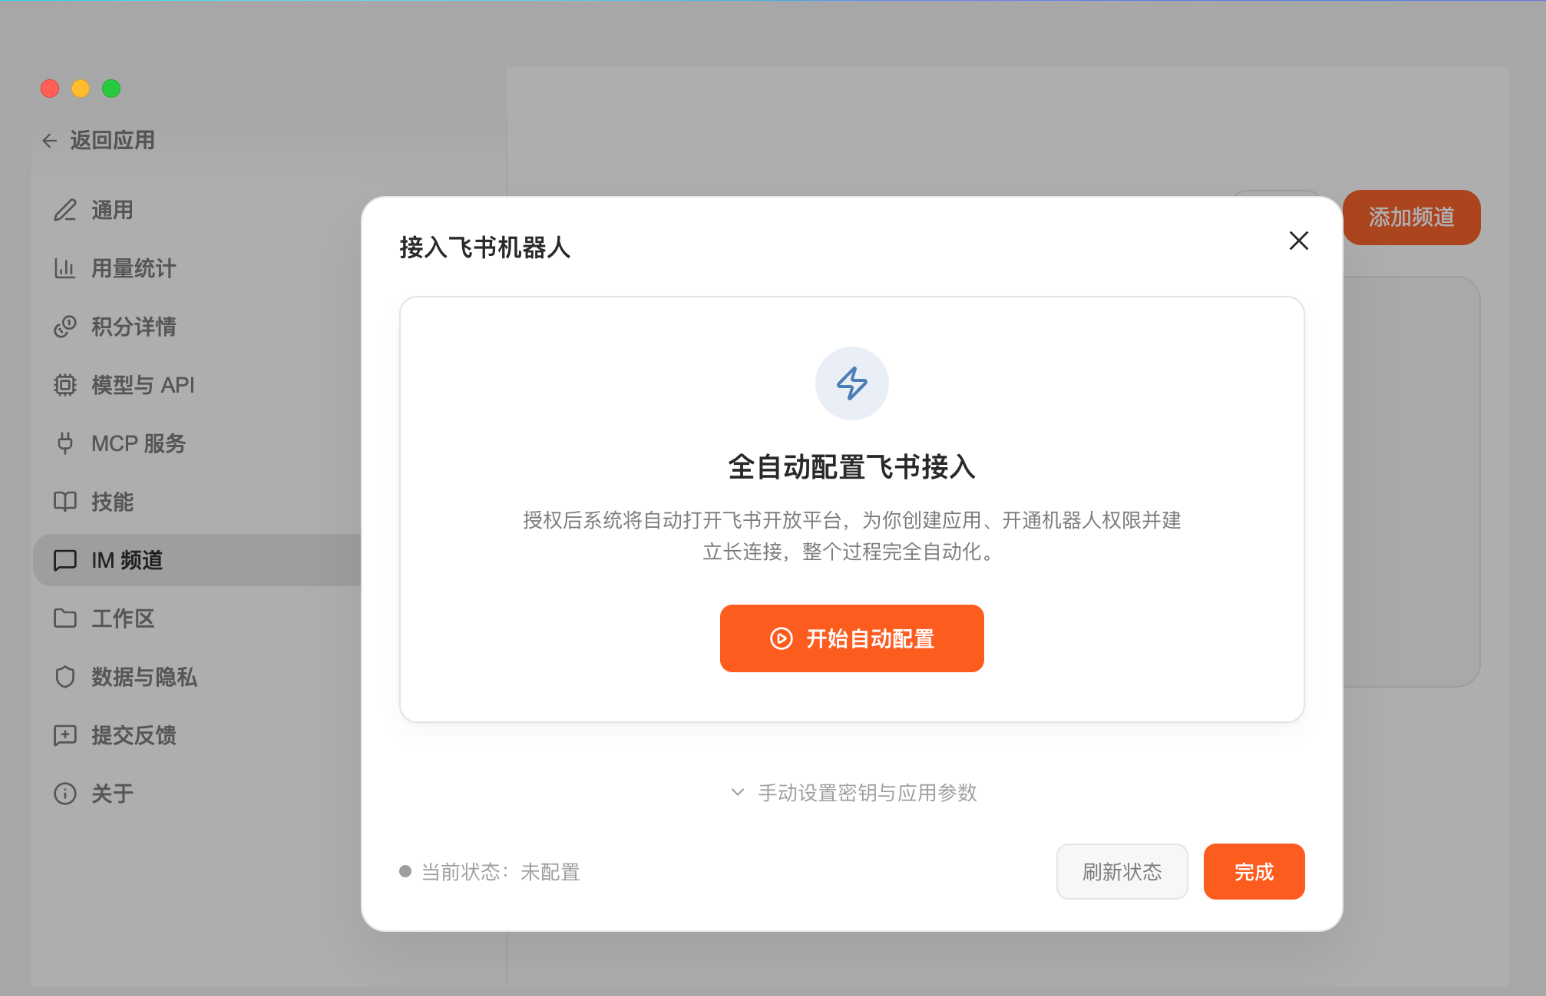Click the coins icon for 积分详情
Viewport: 1546px width, 996px height.
pos(65,327)
